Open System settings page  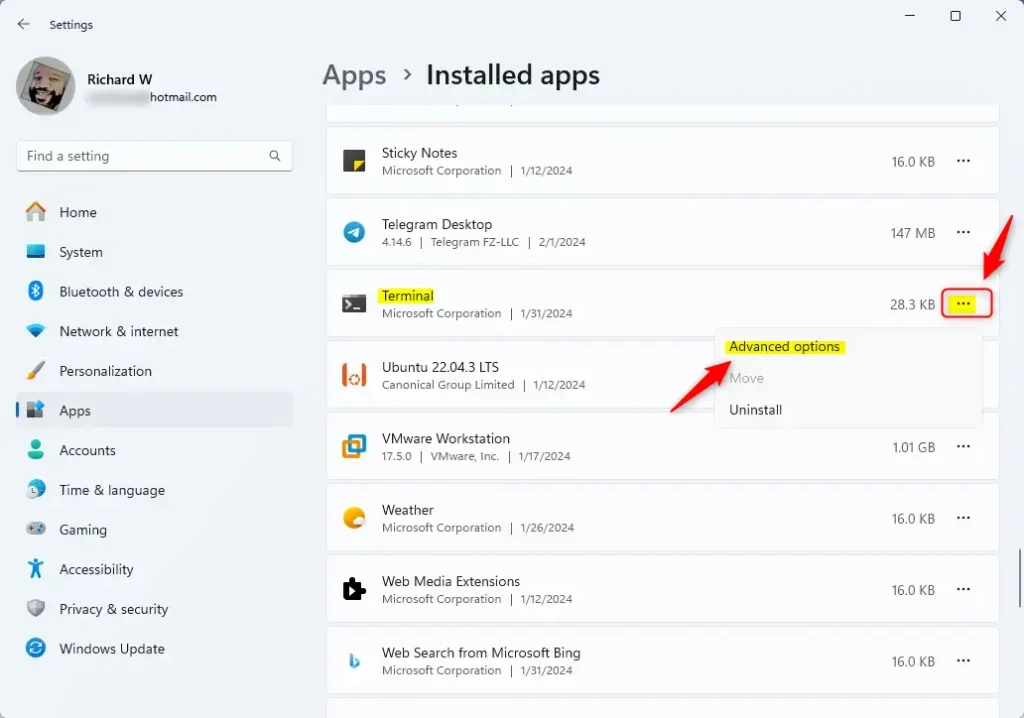tap(155, 252)
